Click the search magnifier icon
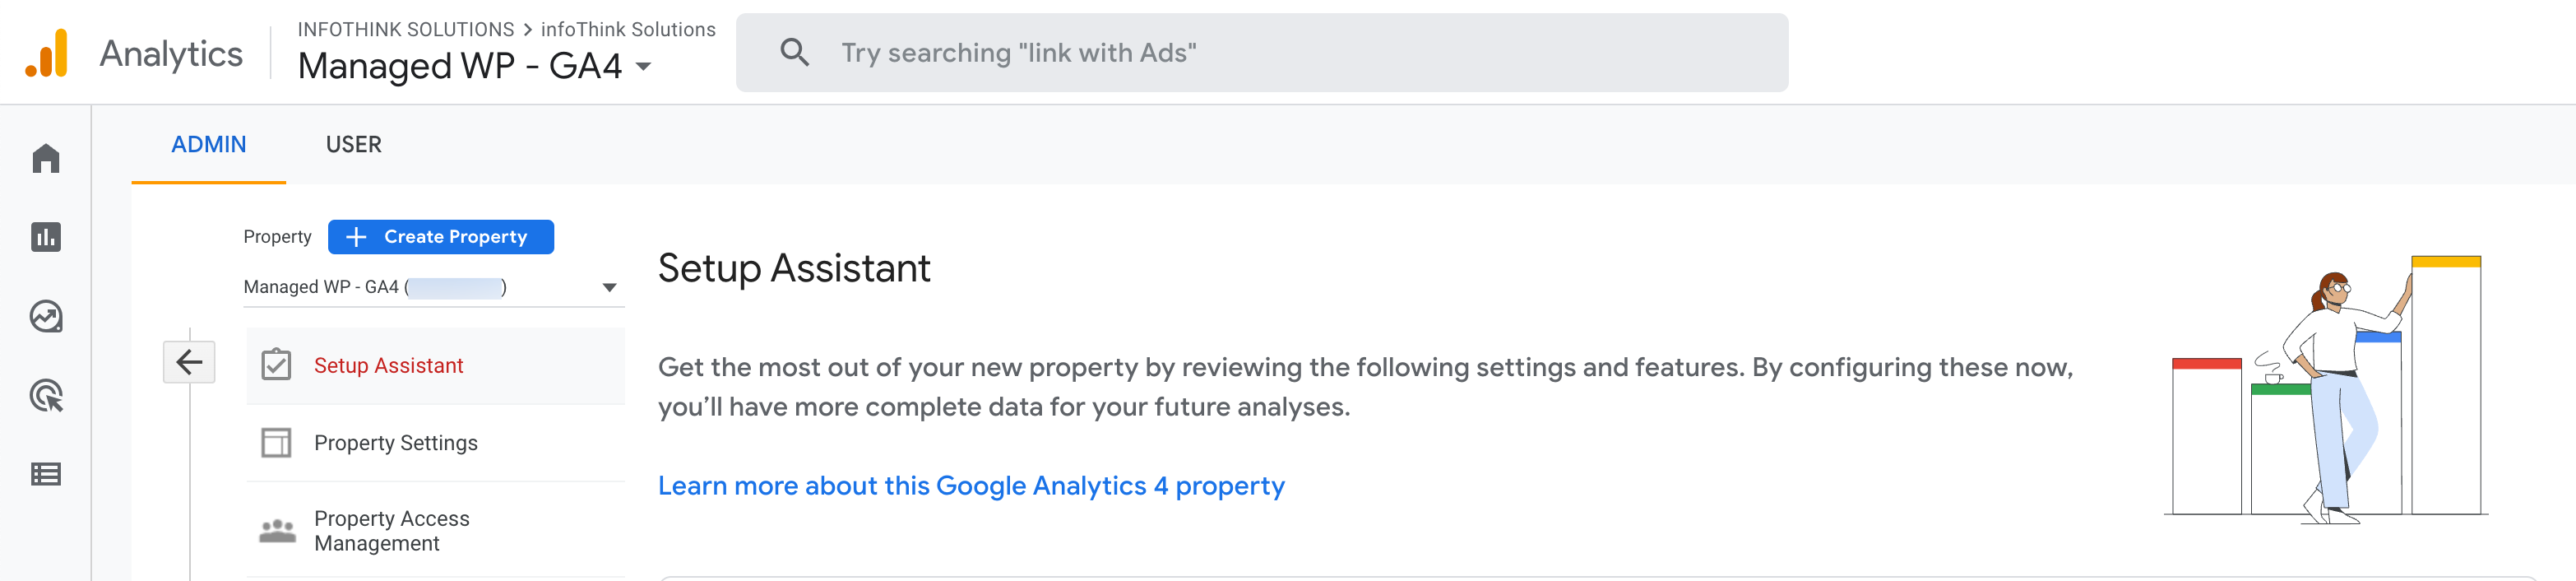Viewport: 2576px width, 581px height. click(795, 52)
